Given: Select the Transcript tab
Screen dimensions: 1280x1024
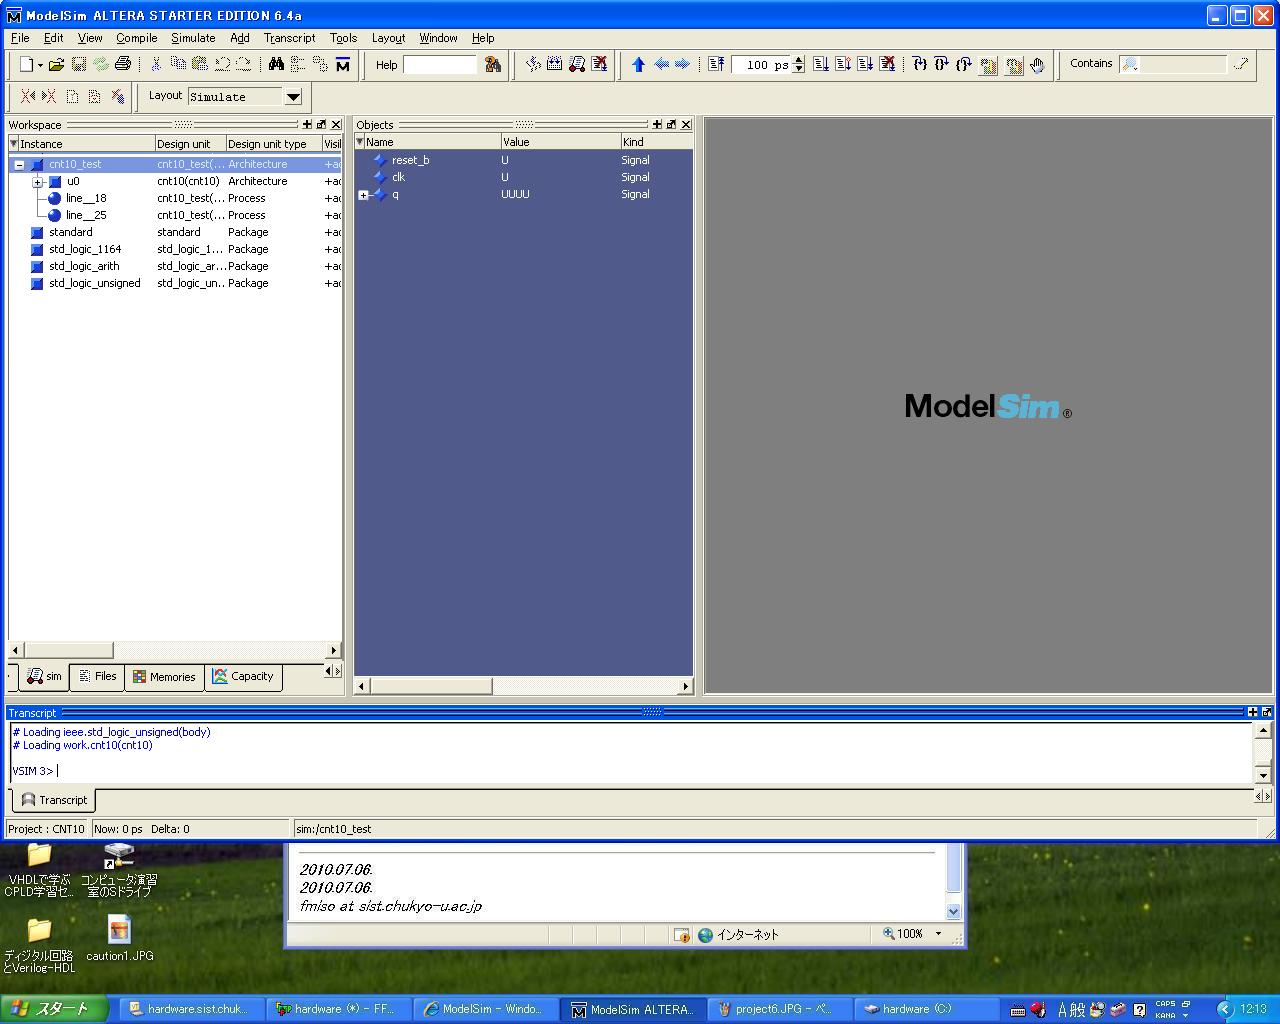Looking at the screenshot, I should [x=54, y=800].
